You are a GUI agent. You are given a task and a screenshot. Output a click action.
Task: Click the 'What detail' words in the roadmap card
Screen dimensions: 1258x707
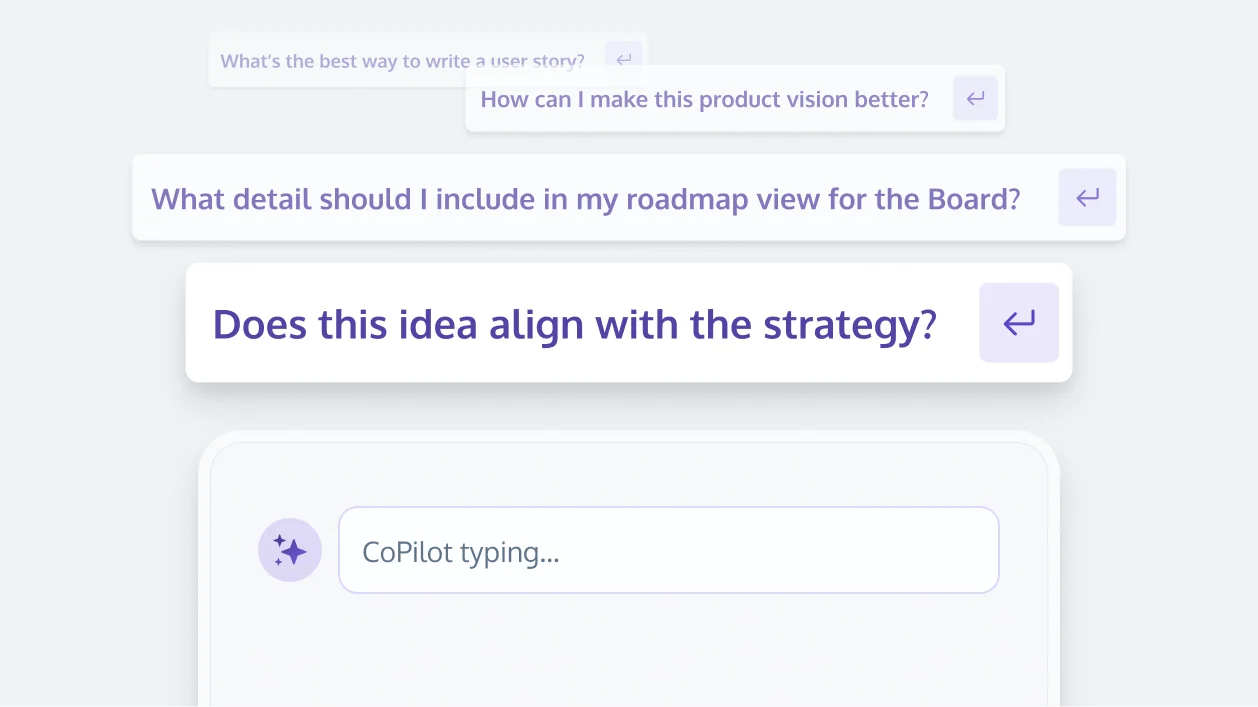point(231,198)
